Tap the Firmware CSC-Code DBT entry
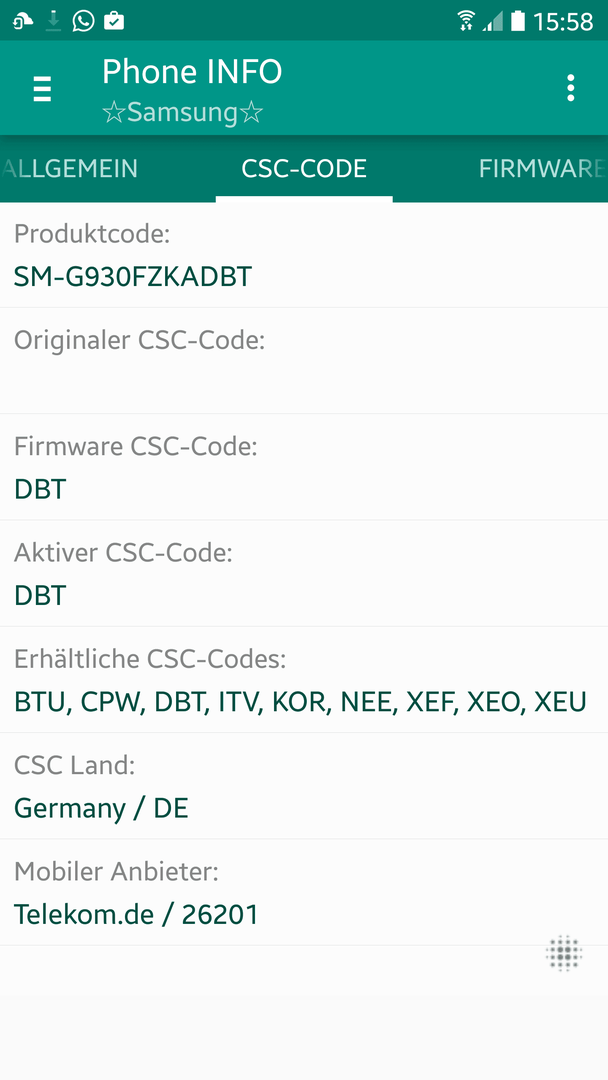Viewport: 608px width, 1080px height. (x=304, y=467)
